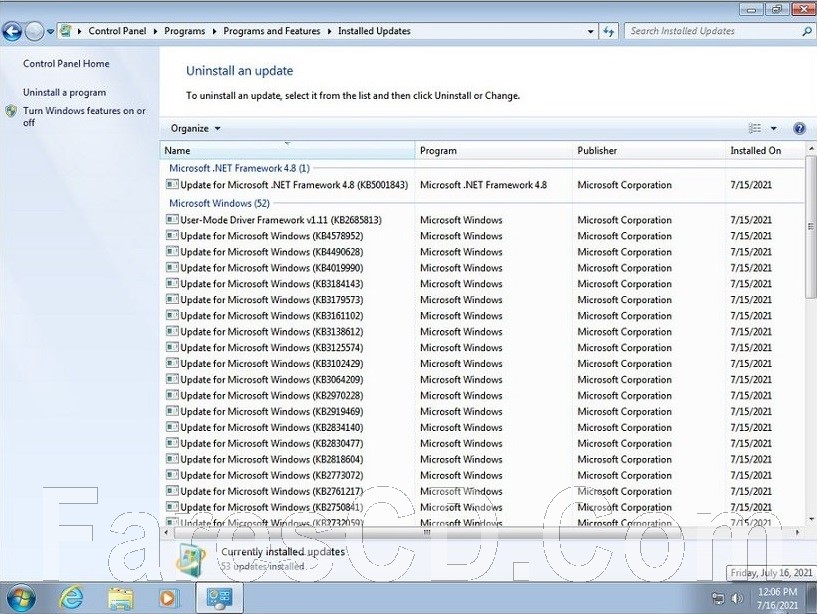Screen dimensions: 817x614
Task: Collapse the Microsoft .NET Framework 4.8 group
Action: [x=239, y=168]
